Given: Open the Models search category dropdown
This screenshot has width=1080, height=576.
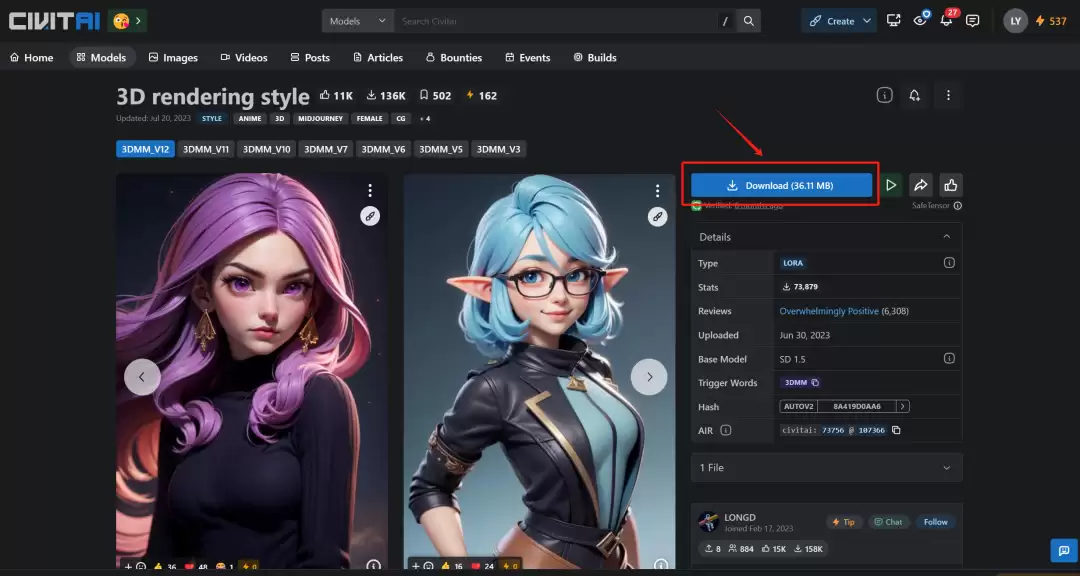Looking at the screenshot, I should point(357,21).
